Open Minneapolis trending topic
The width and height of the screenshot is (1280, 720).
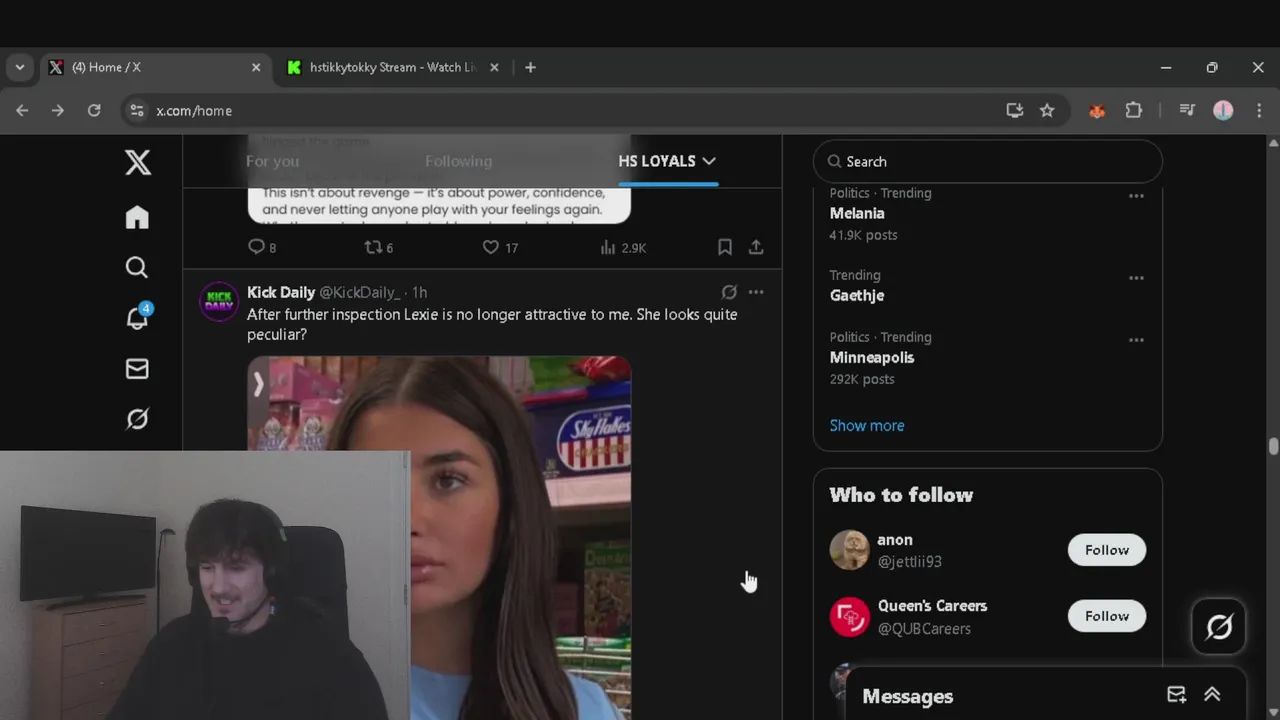(x=872, y=357)
